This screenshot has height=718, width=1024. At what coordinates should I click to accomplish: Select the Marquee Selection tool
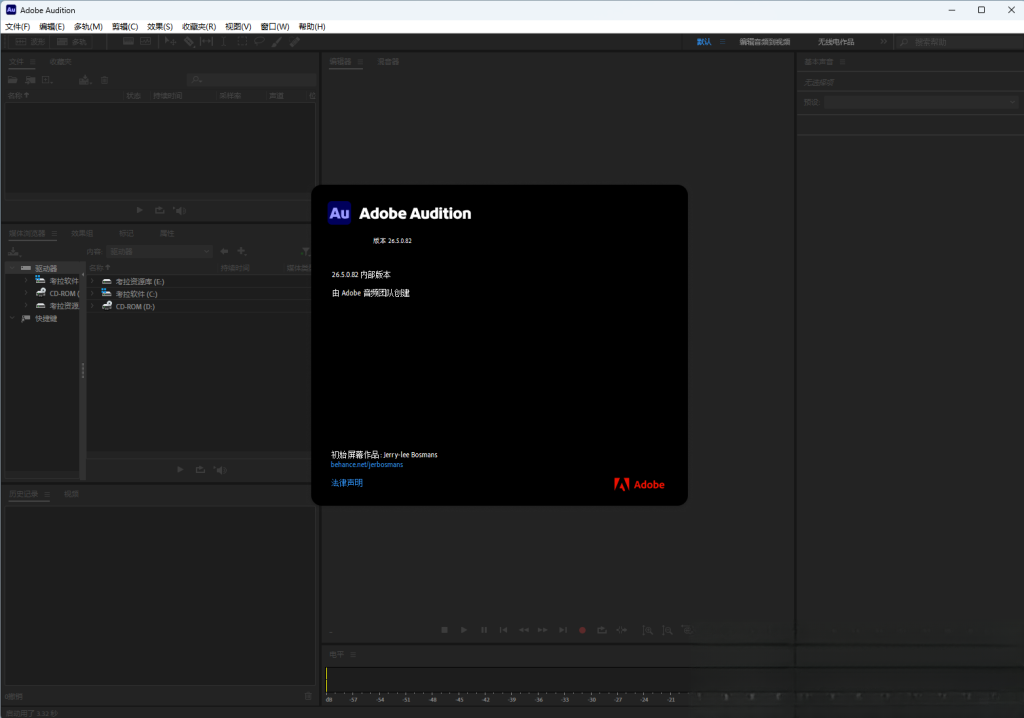point(242,41)
